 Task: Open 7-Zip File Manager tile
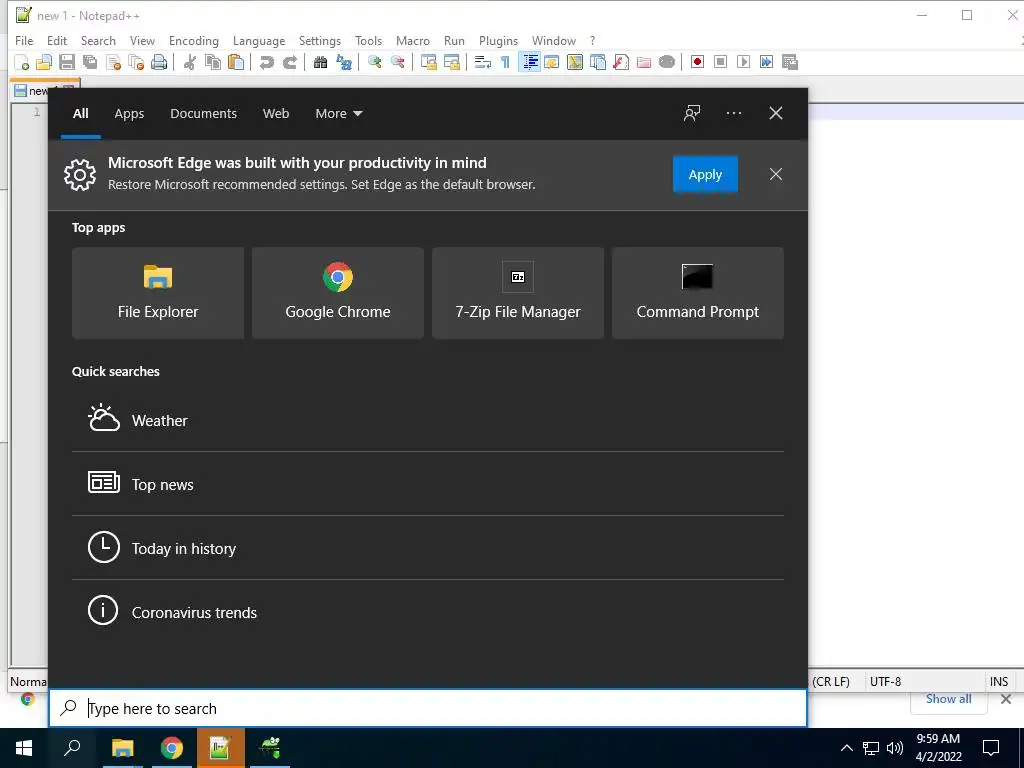tap(518, 293)
